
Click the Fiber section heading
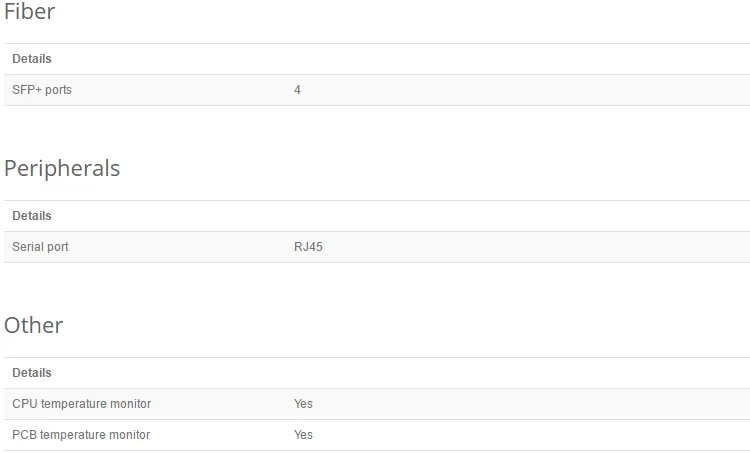tap(30, 11)
